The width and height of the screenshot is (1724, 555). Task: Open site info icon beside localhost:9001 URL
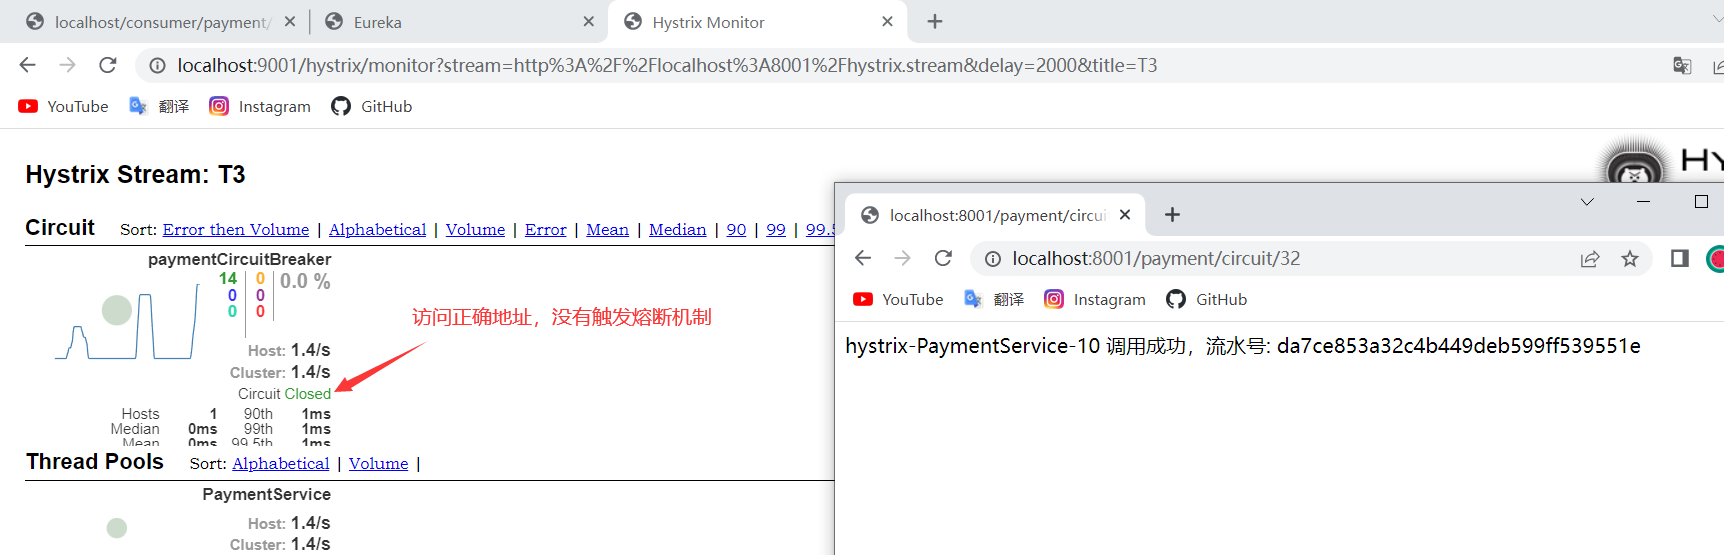(157, 66)
